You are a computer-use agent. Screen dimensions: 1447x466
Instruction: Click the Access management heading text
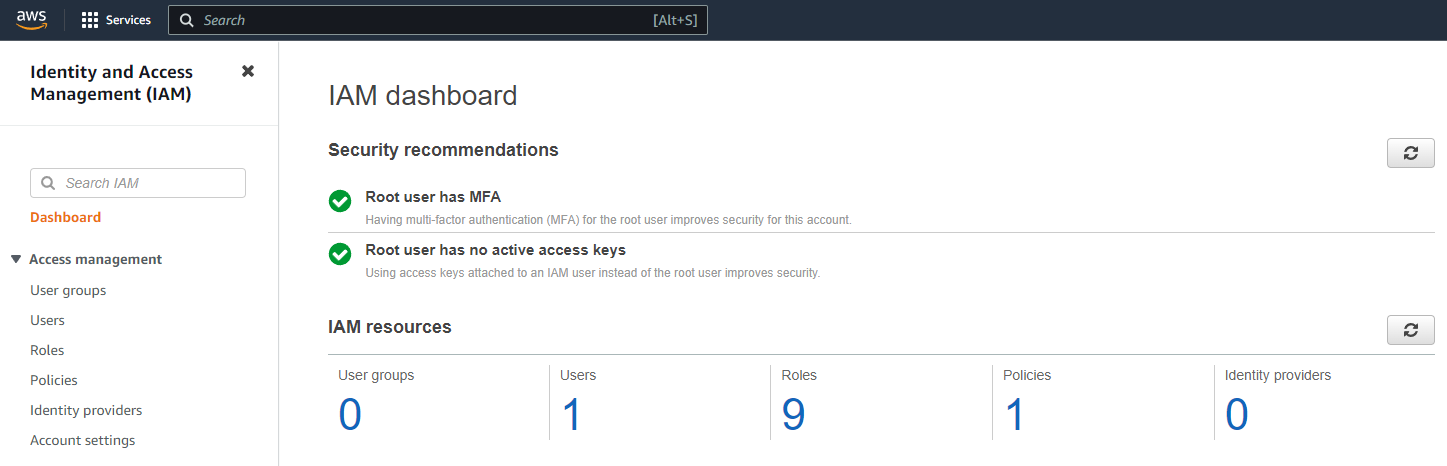pyautogui.click(x=95, y=259)
